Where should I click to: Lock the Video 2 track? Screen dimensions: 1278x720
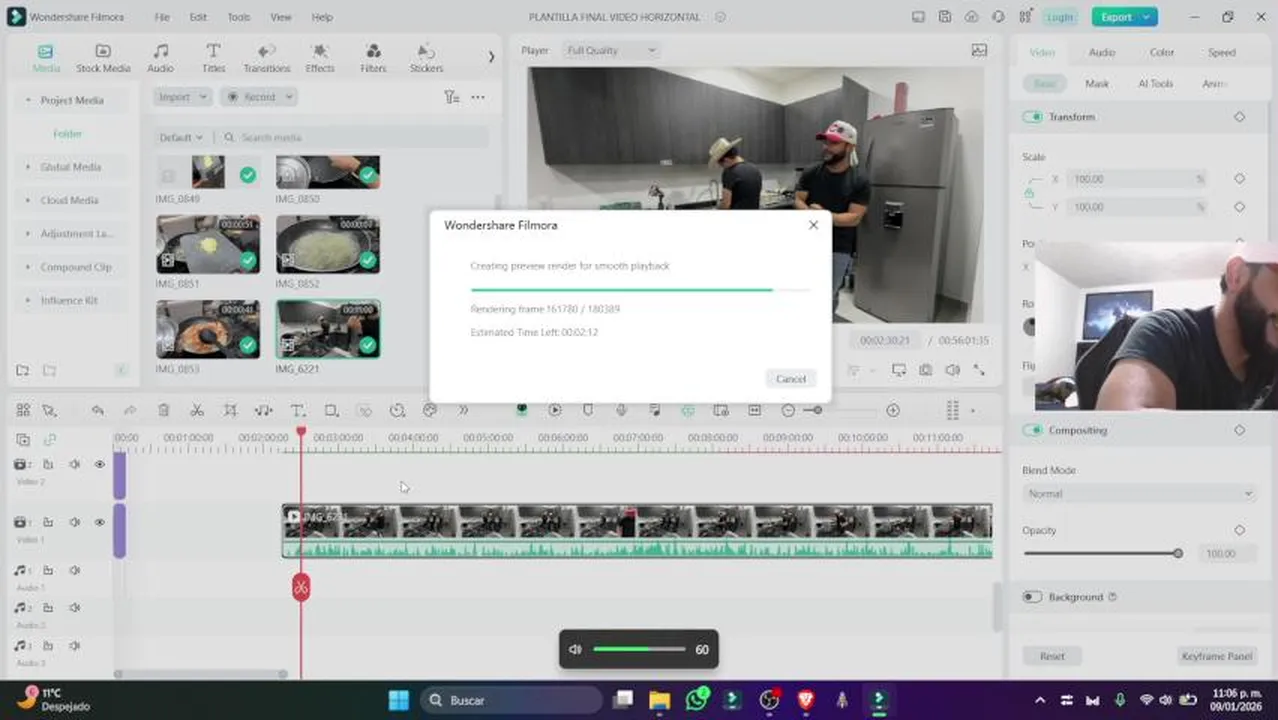[x=47, y=464]
